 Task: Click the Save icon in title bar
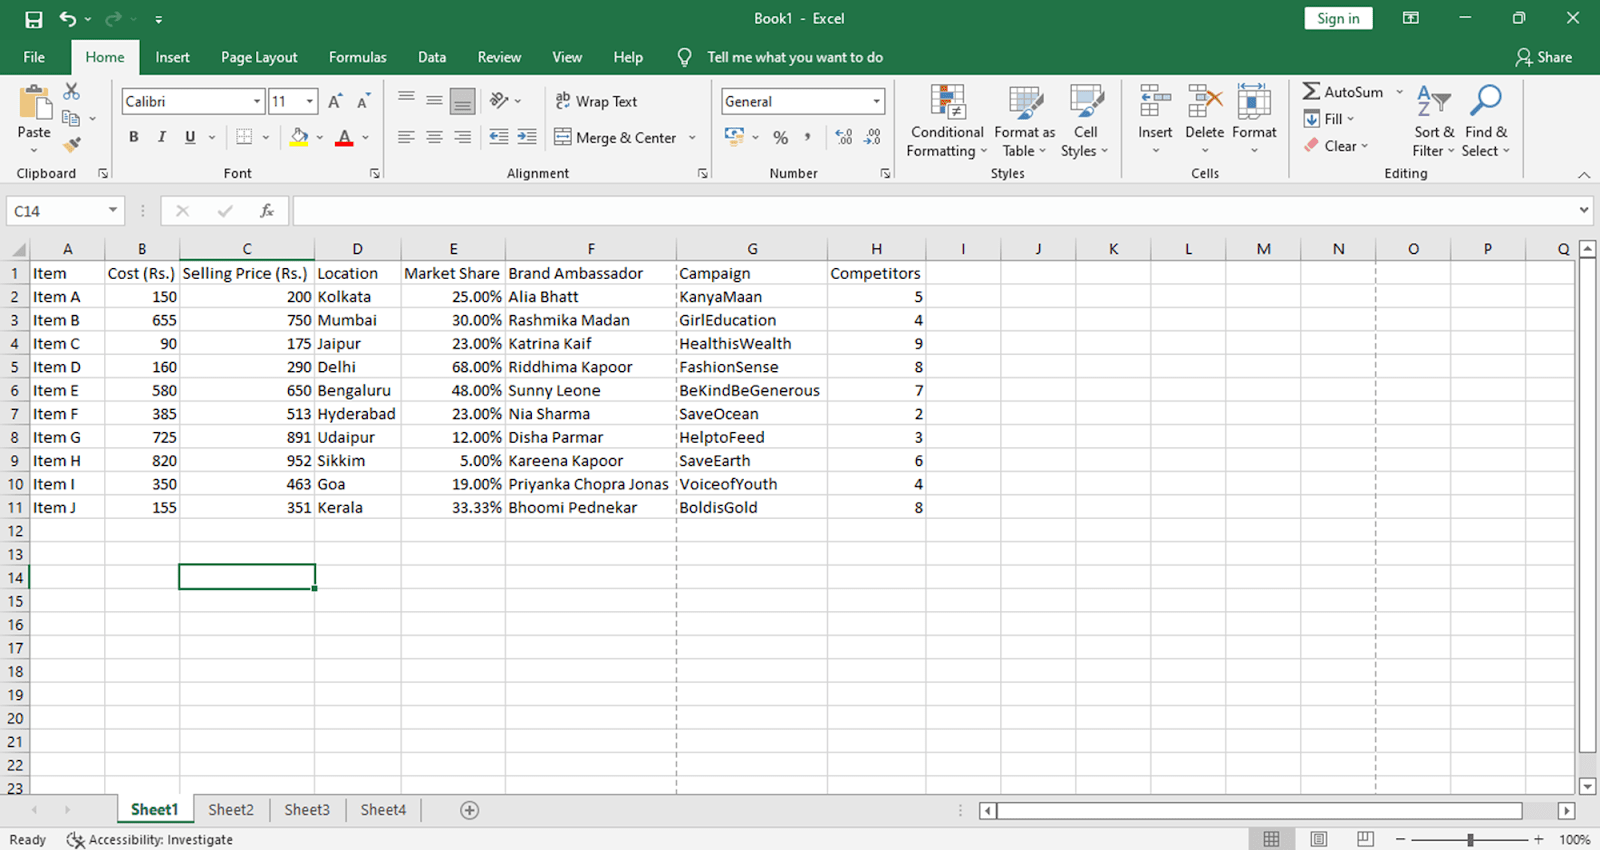pyautogui.click(x=34, y=19)
